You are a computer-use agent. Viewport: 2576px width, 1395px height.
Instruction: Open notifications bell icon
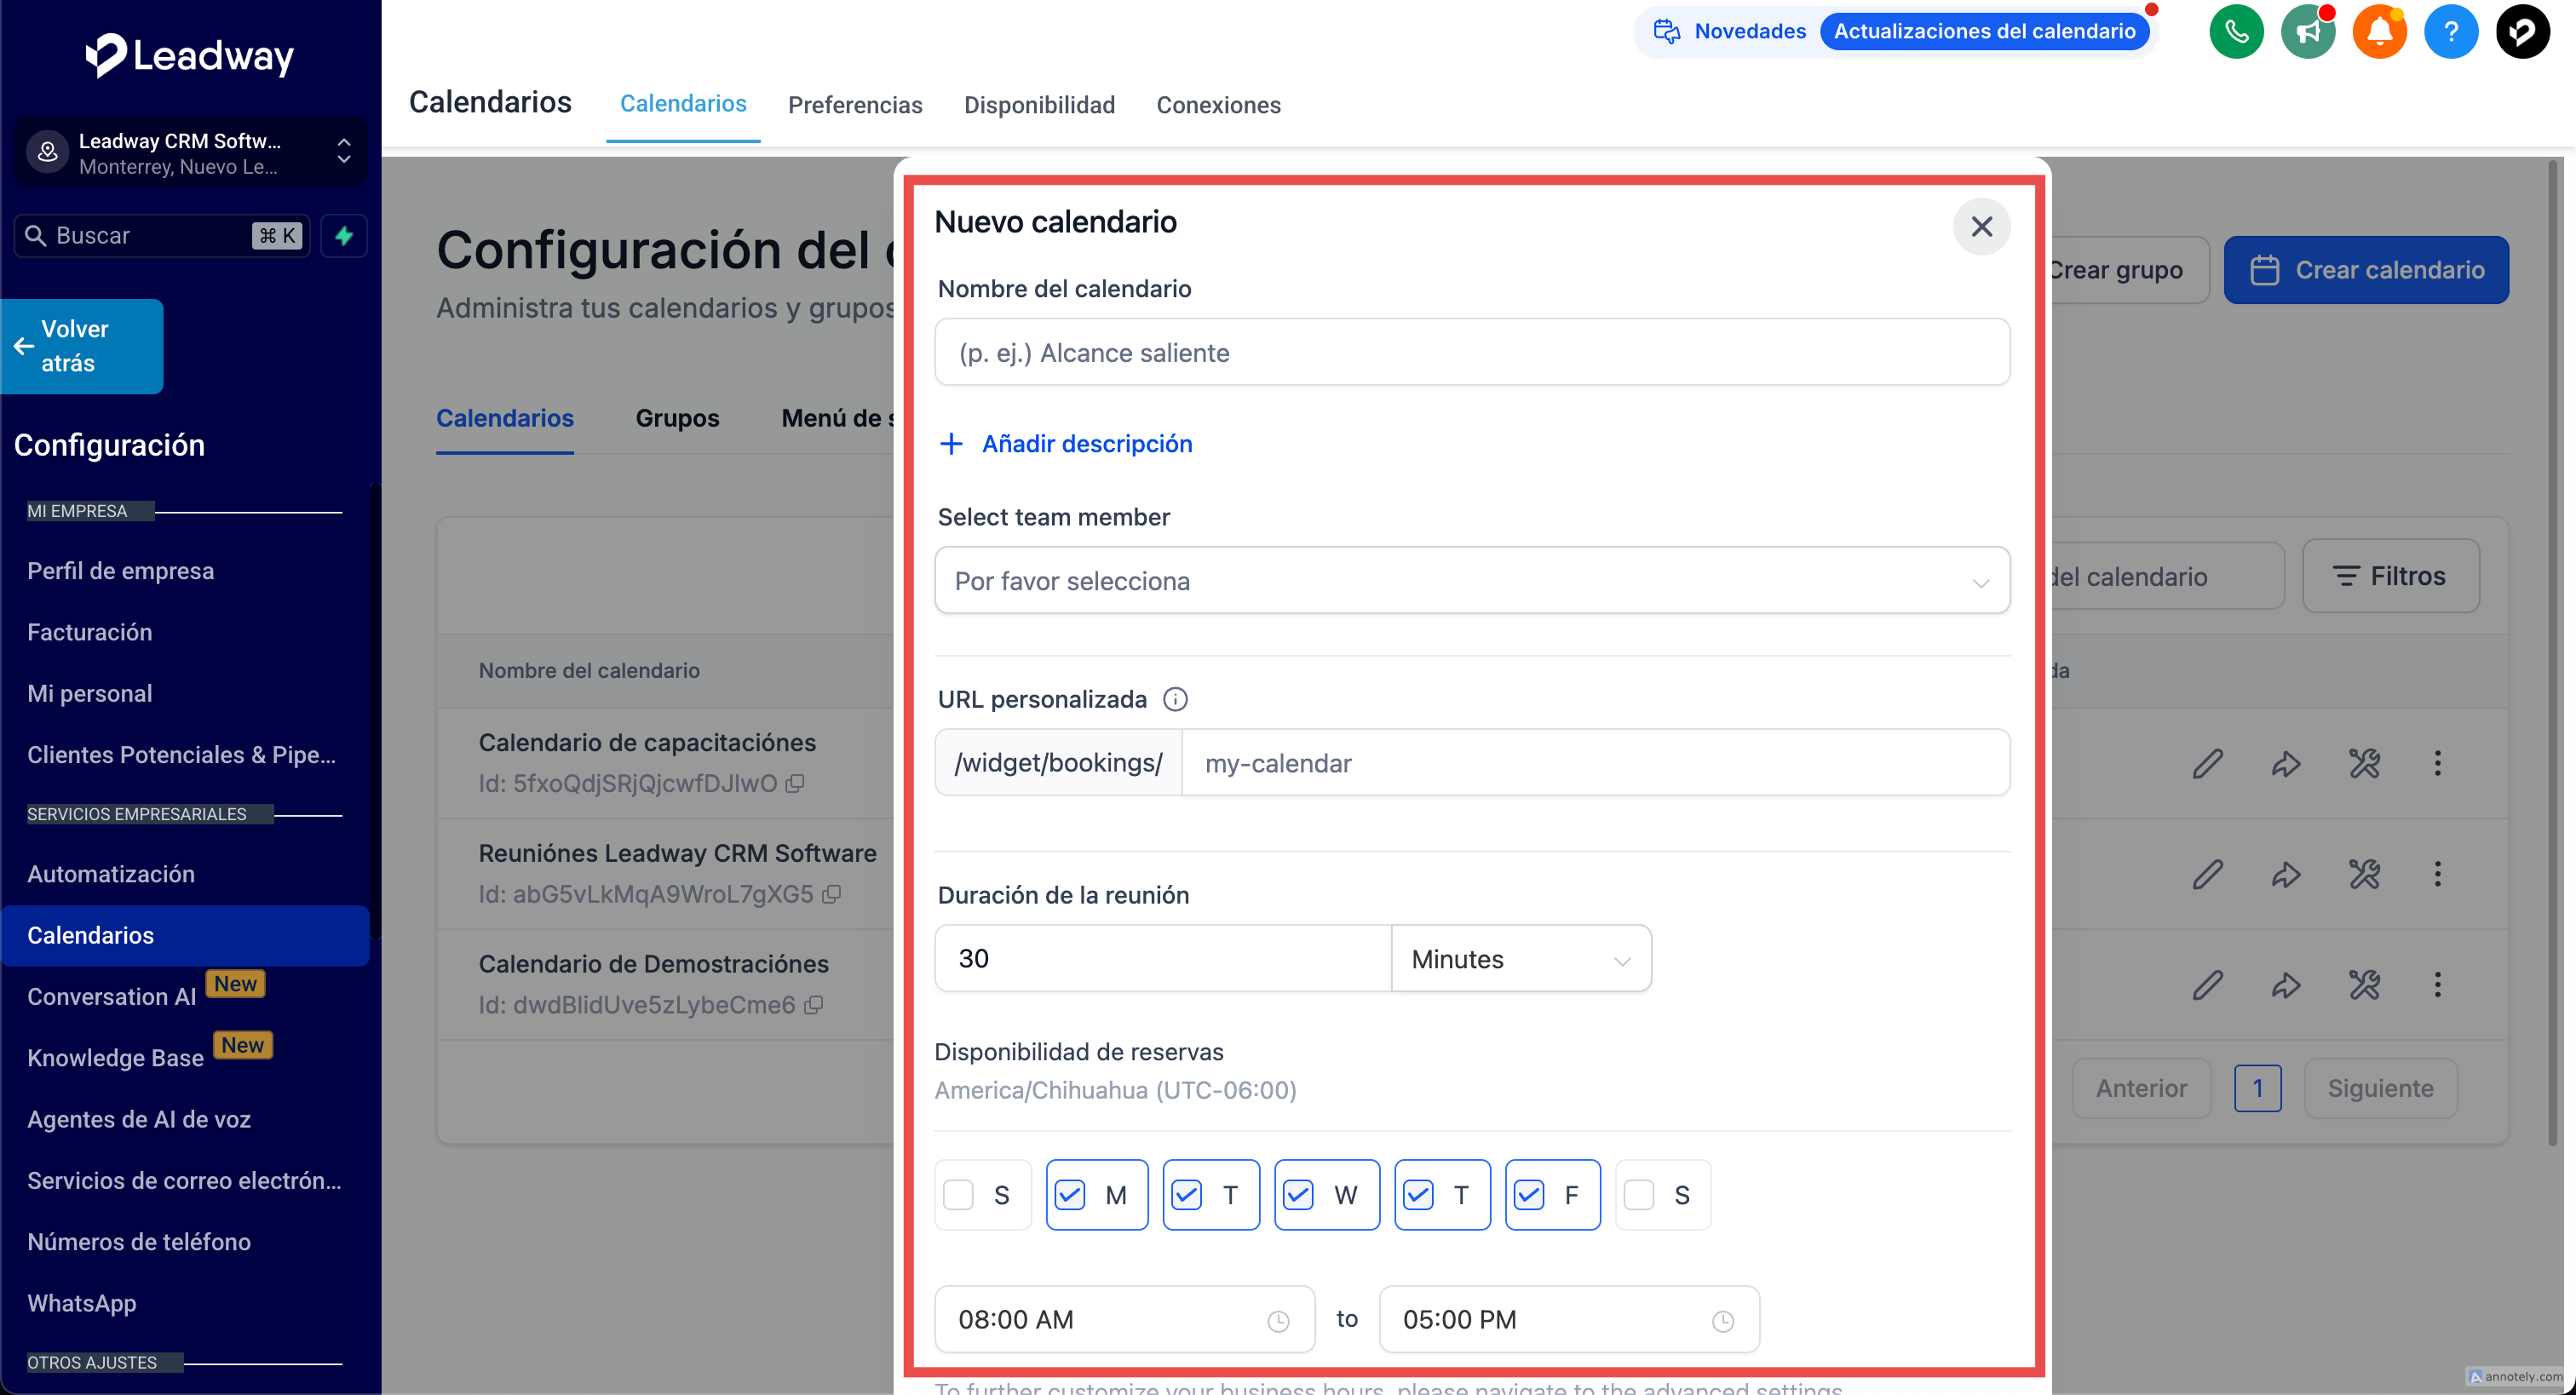coord(2379,32)
